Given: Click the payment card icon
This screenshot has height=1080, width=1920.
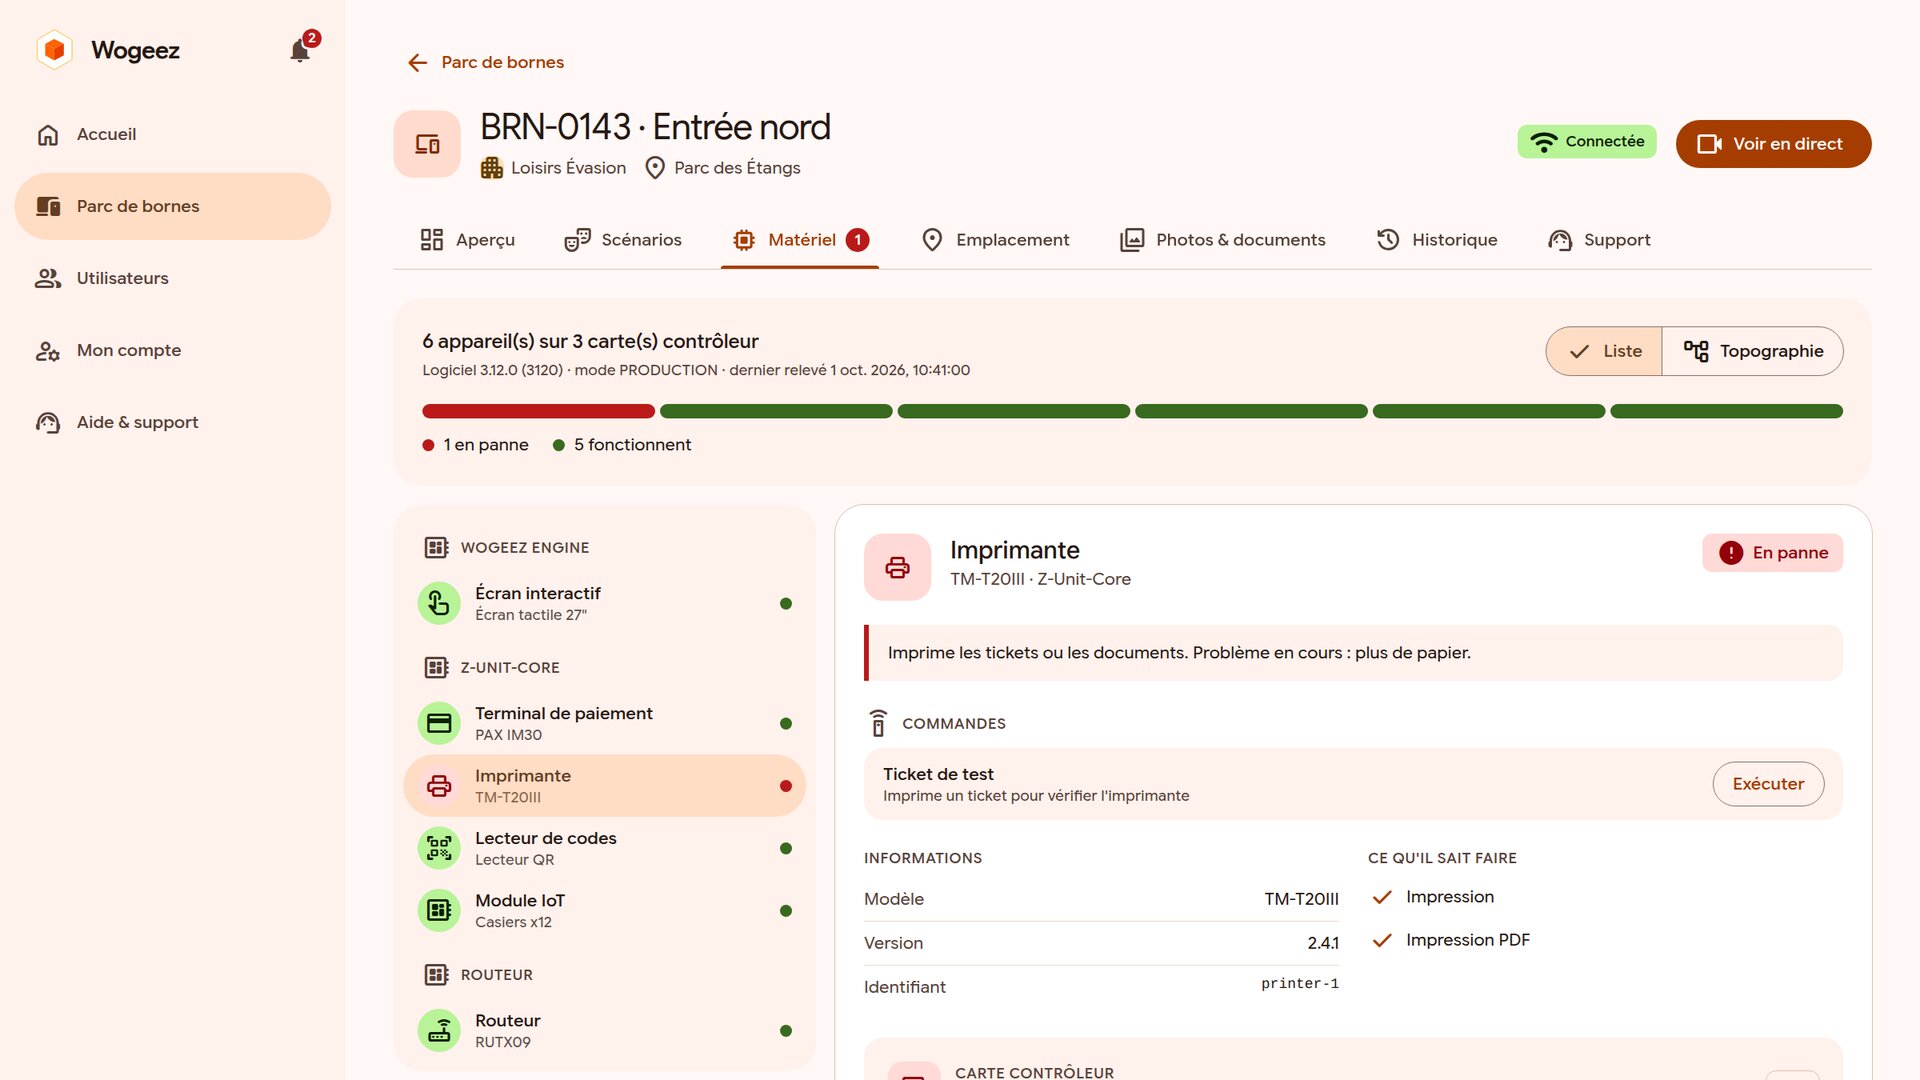Looking at the screenshot, I should click(x=439, y=723).
